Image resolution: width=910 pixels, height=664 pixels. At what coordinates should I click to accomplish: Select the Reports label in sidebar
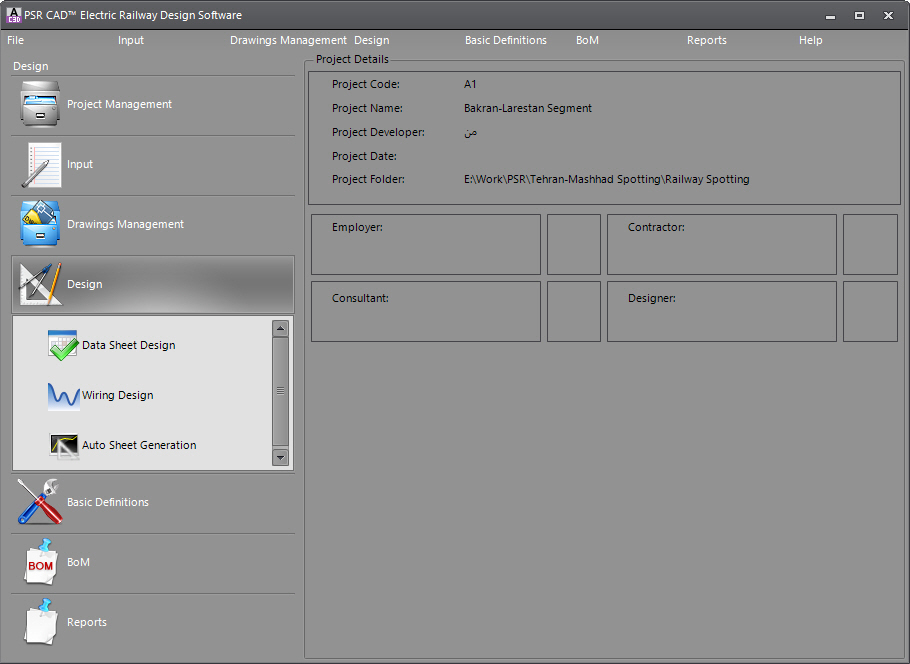coord(86,622)
